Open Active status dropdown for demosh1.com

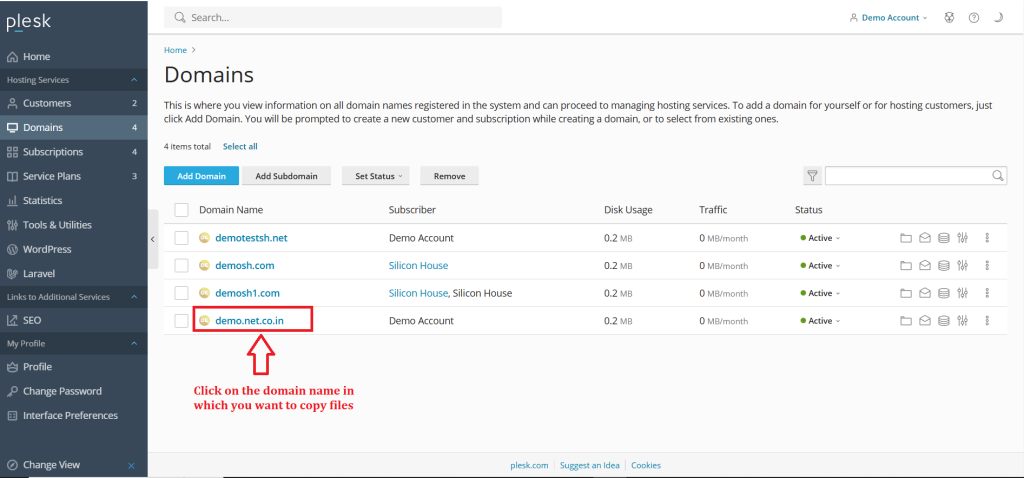pos(820,293)
